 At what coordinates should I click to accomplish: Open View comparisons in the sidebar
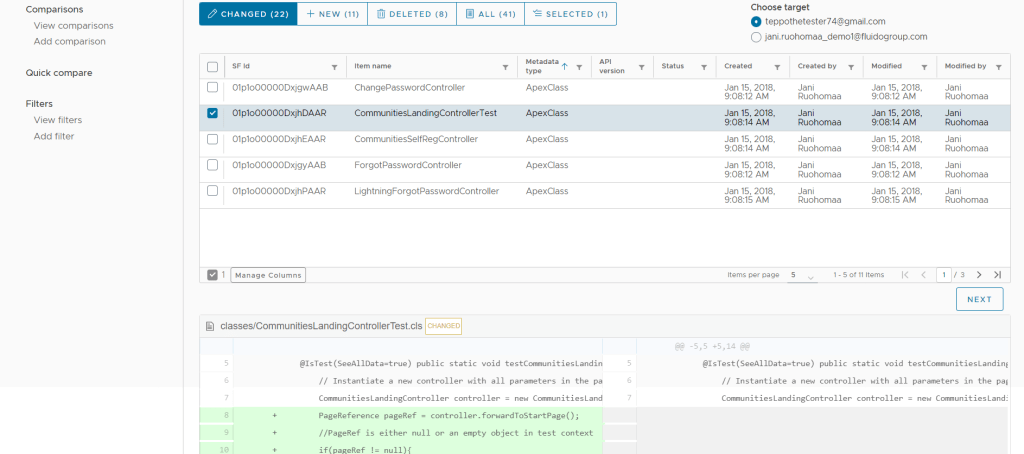tap(74, 25)
